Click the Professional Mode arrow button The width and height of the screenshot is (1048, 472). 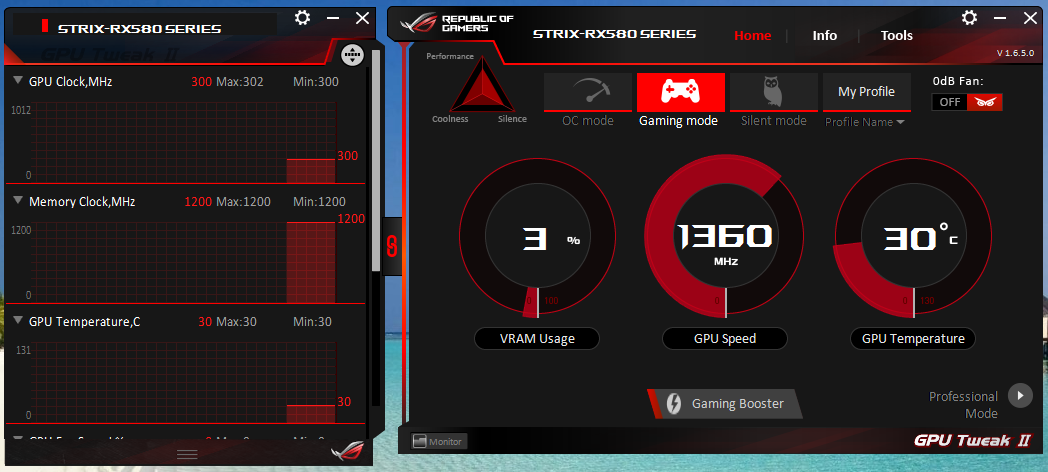point(1020,395)
